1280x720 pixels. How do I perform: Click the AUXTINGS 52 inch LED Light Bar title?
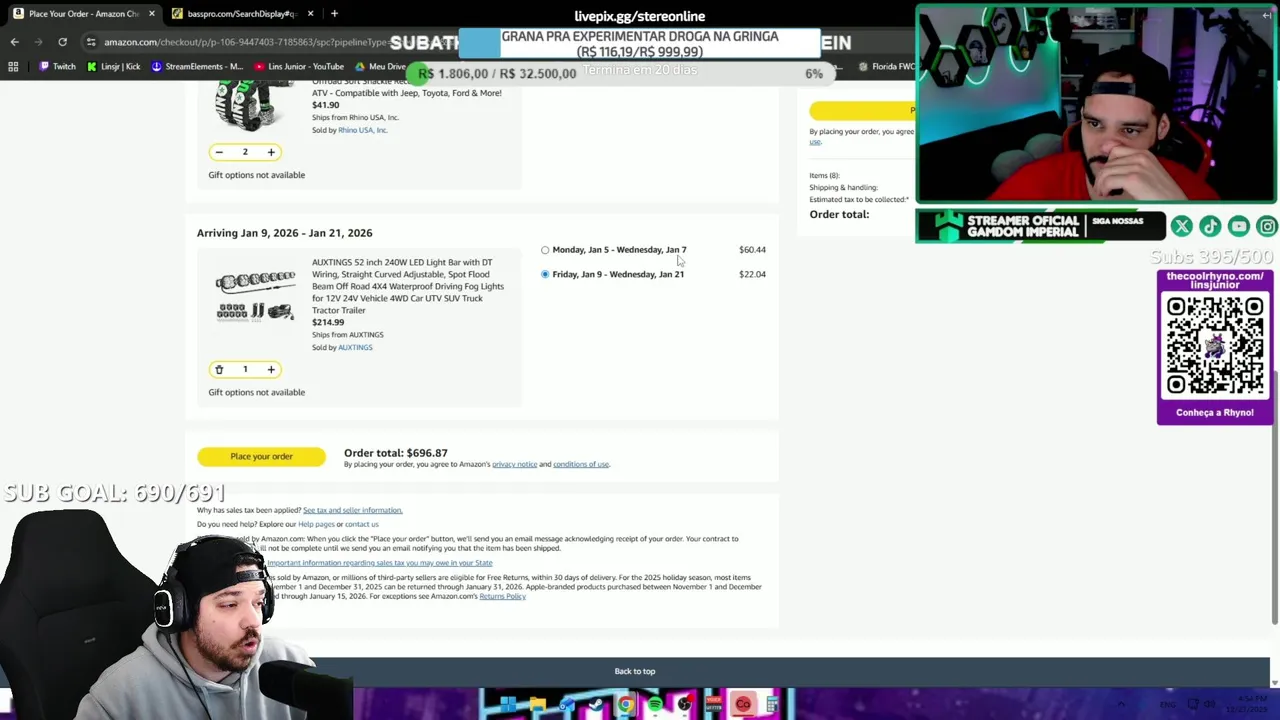408,286
